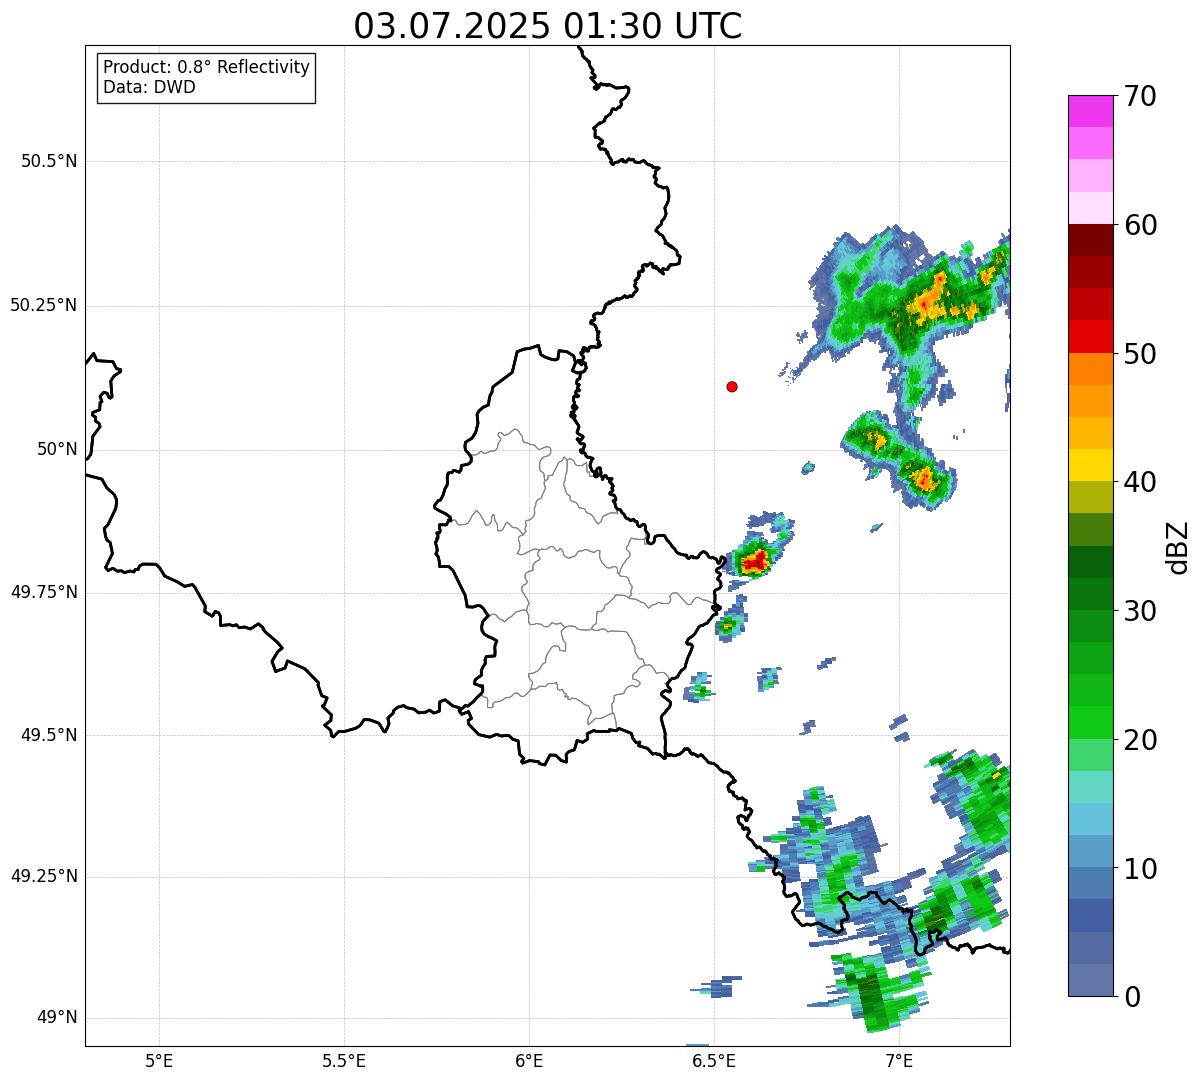Pick the olive swatch just below 40

pyautogui.click(x=1091, y=498)
